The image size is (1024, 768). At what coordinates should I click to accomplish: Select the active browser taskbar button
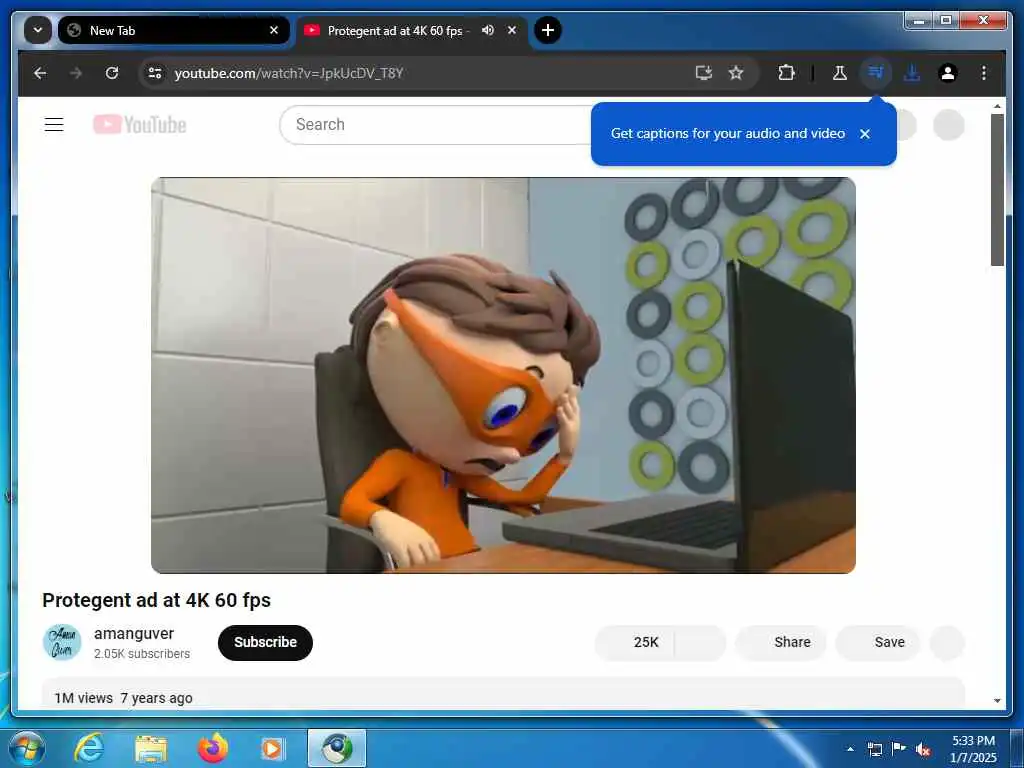tap(337, 748)
